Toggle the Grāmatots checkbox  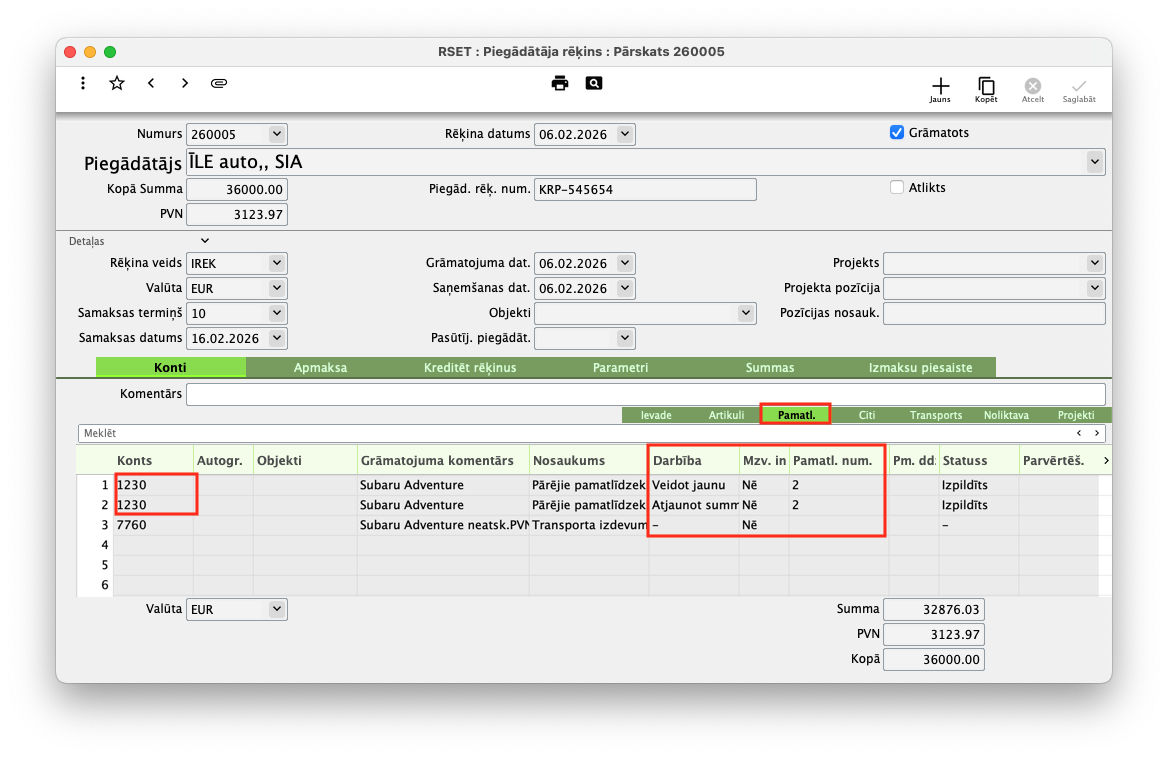pos(897,132)
